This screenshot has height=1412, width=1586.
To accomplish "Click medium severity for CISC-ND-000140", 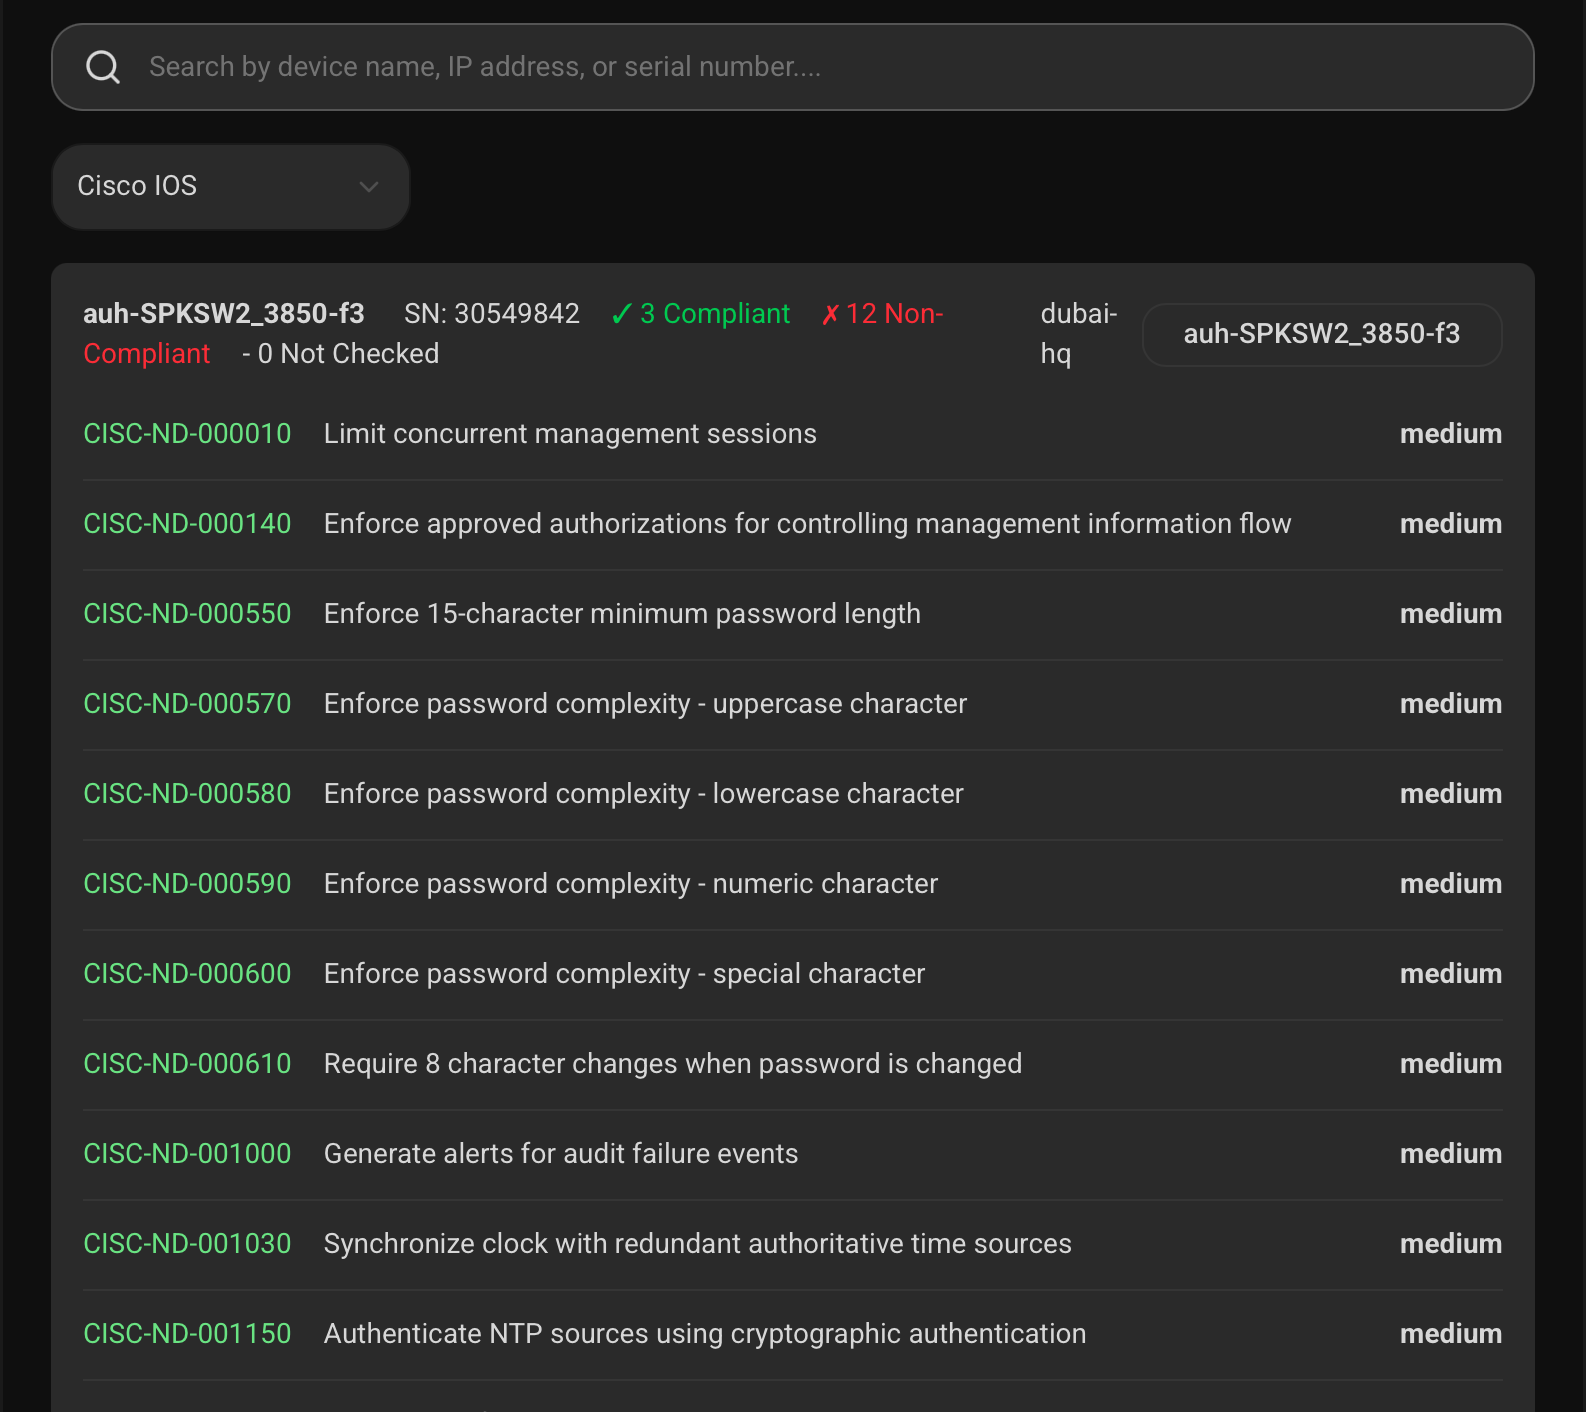I will 1451,524.
